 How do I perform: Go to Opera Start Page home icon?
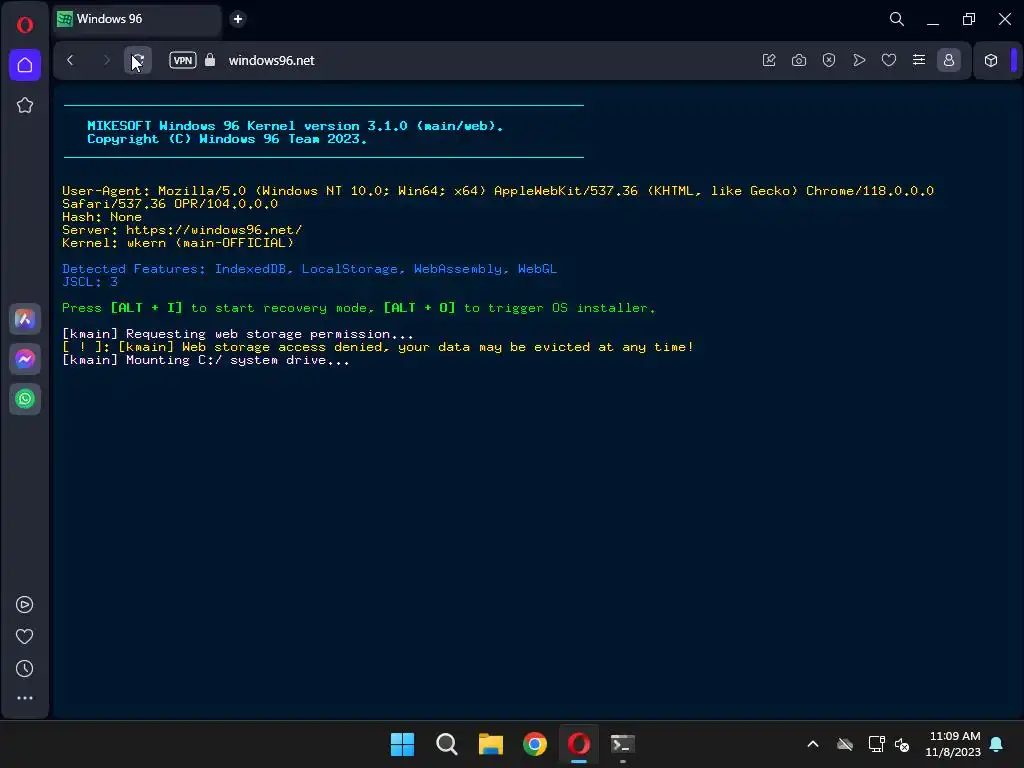click(x=25, y=65)
